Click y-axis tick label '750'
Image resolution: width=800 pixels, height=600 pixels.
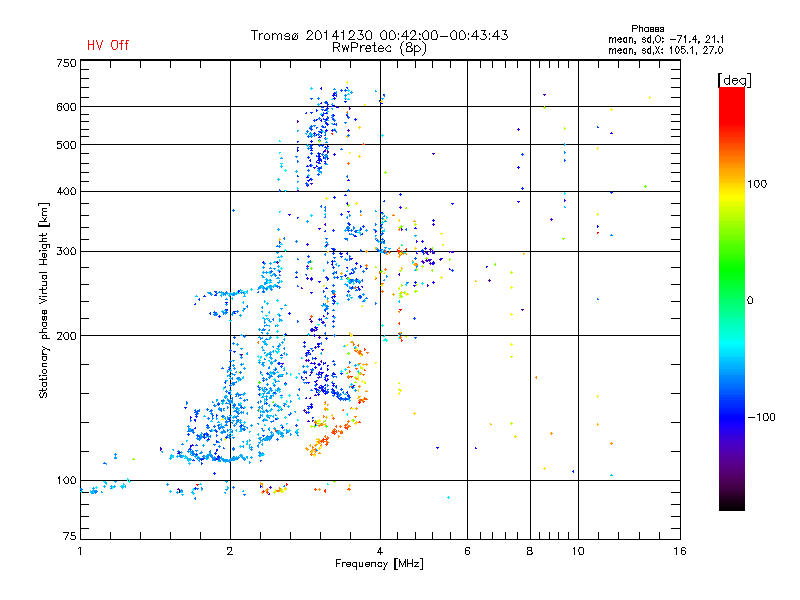coord(66,63)
